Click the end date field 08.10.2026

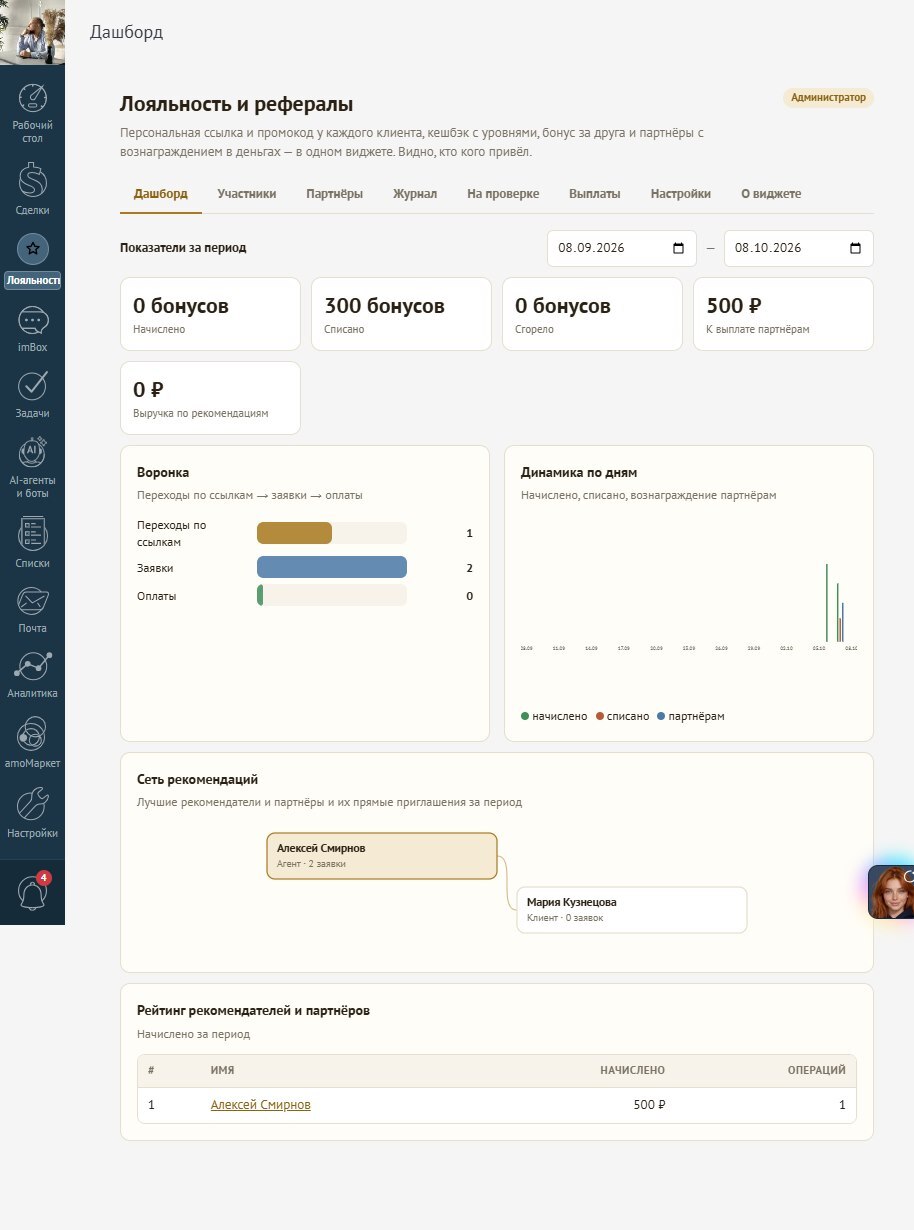[799, 249]
